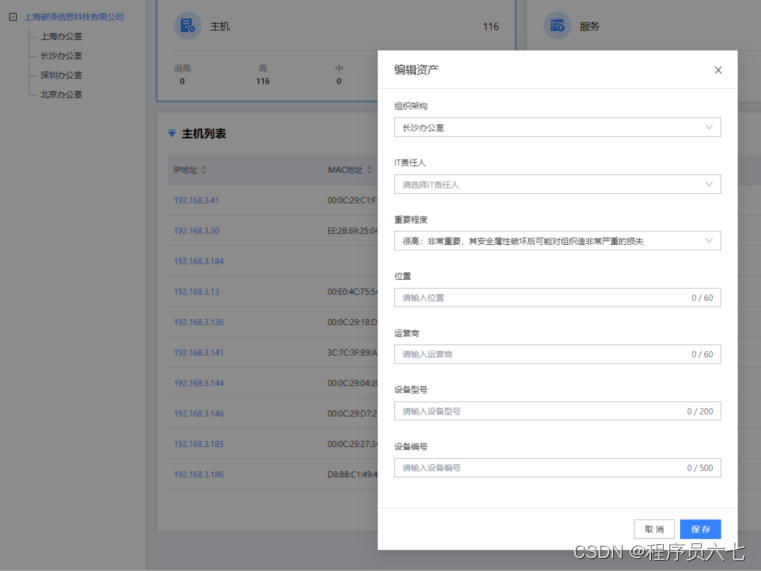Click the 服务 card icon
Screen dimensions: 761x571
[557, 25]
